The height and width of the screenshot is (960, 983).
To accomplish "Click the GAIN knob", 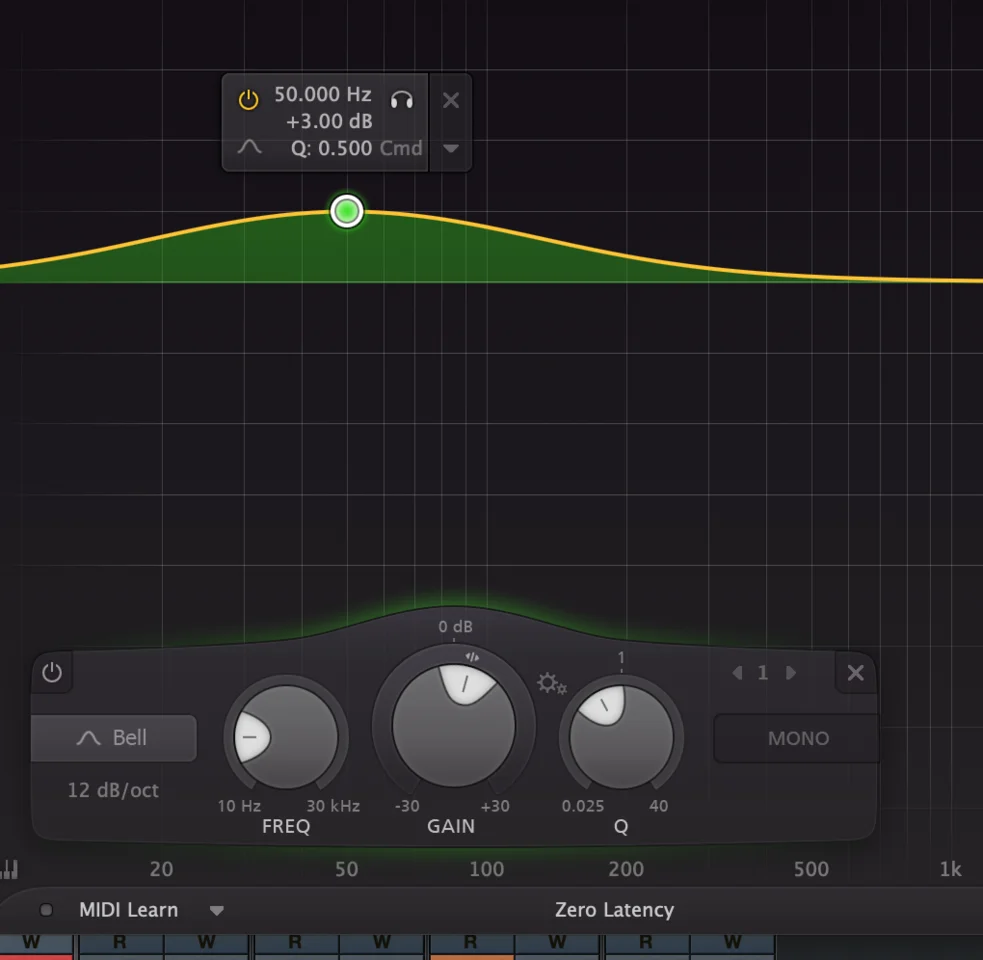I will pos(453,725).
